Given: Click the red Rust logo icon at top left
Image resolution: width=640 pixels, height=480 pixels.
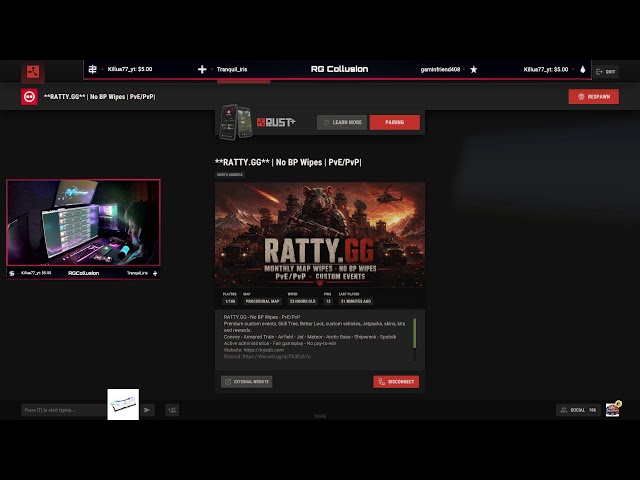Looking at the screenshot, I should (33, 72).
